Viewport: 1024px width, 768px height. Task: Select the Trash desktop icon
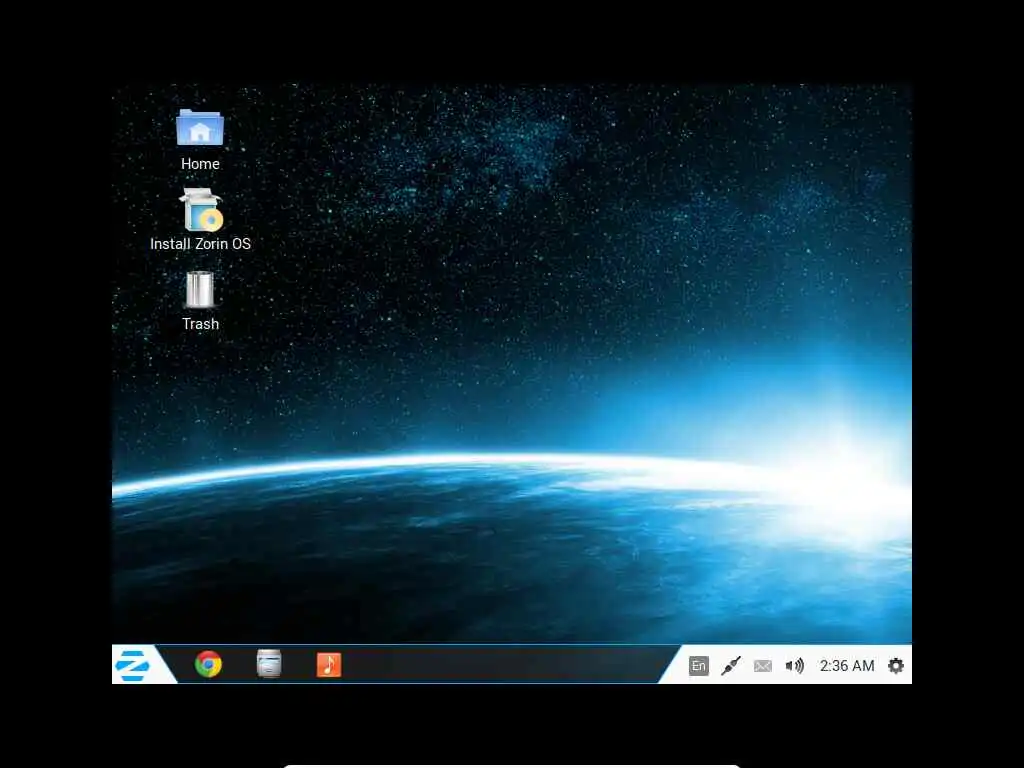click(x=200, y=290)
